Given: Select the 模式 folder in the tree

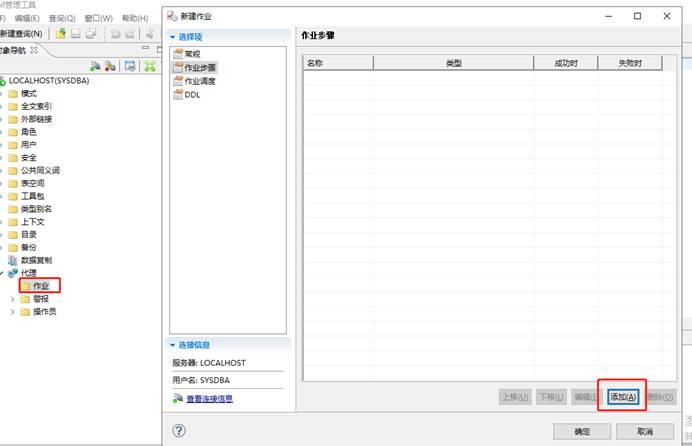Looking at the screenshot, I should 29,94.
